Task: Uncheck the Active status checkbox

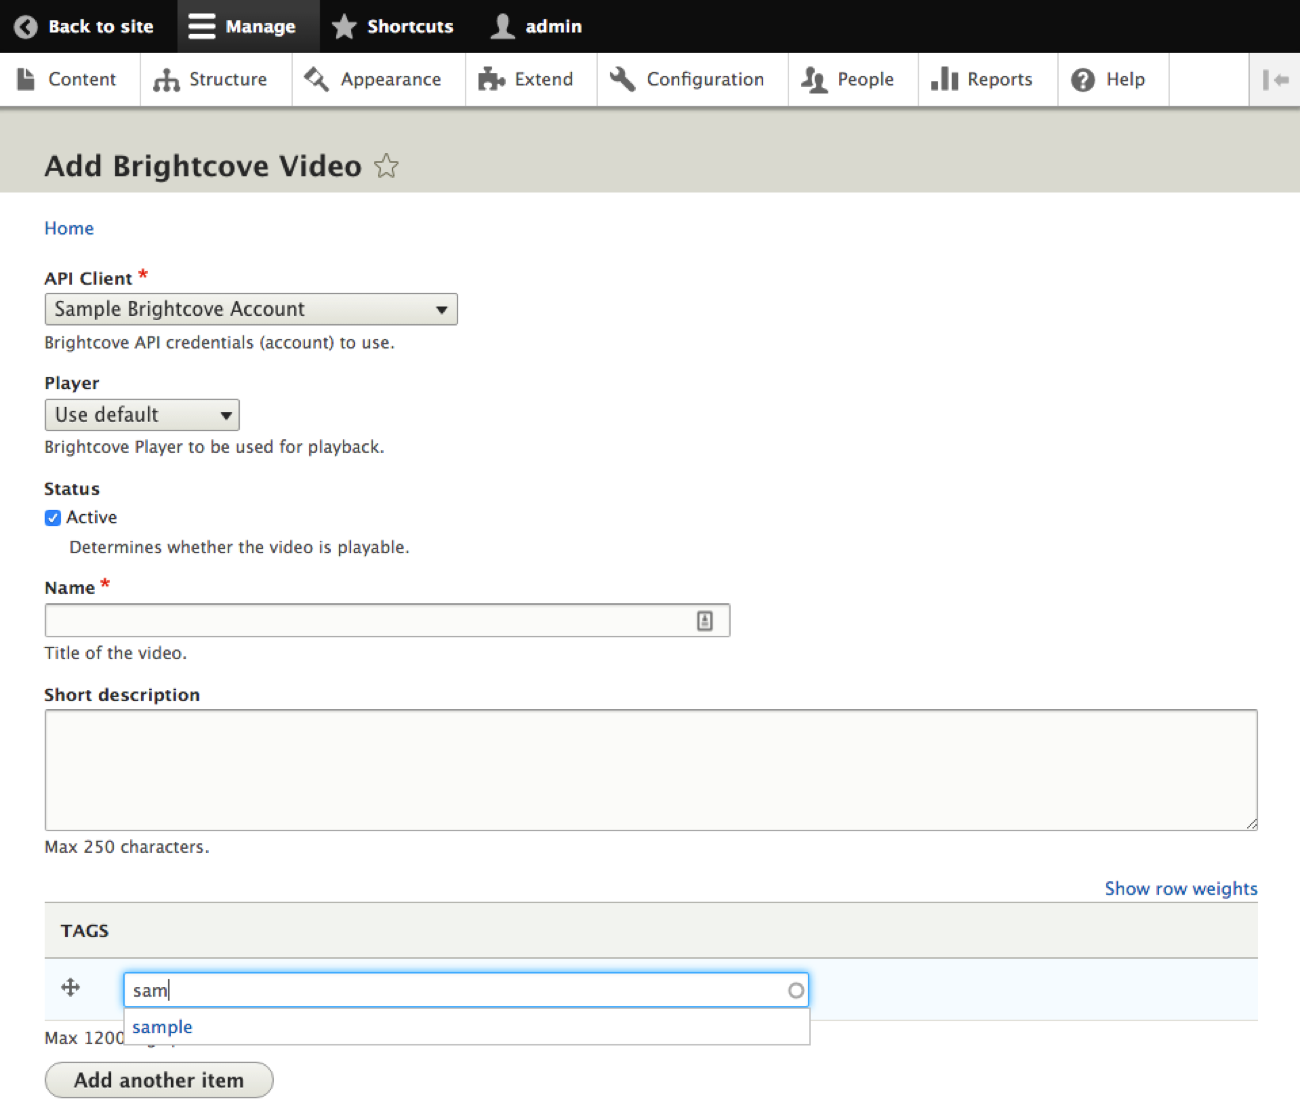Action: pos(53,518)
